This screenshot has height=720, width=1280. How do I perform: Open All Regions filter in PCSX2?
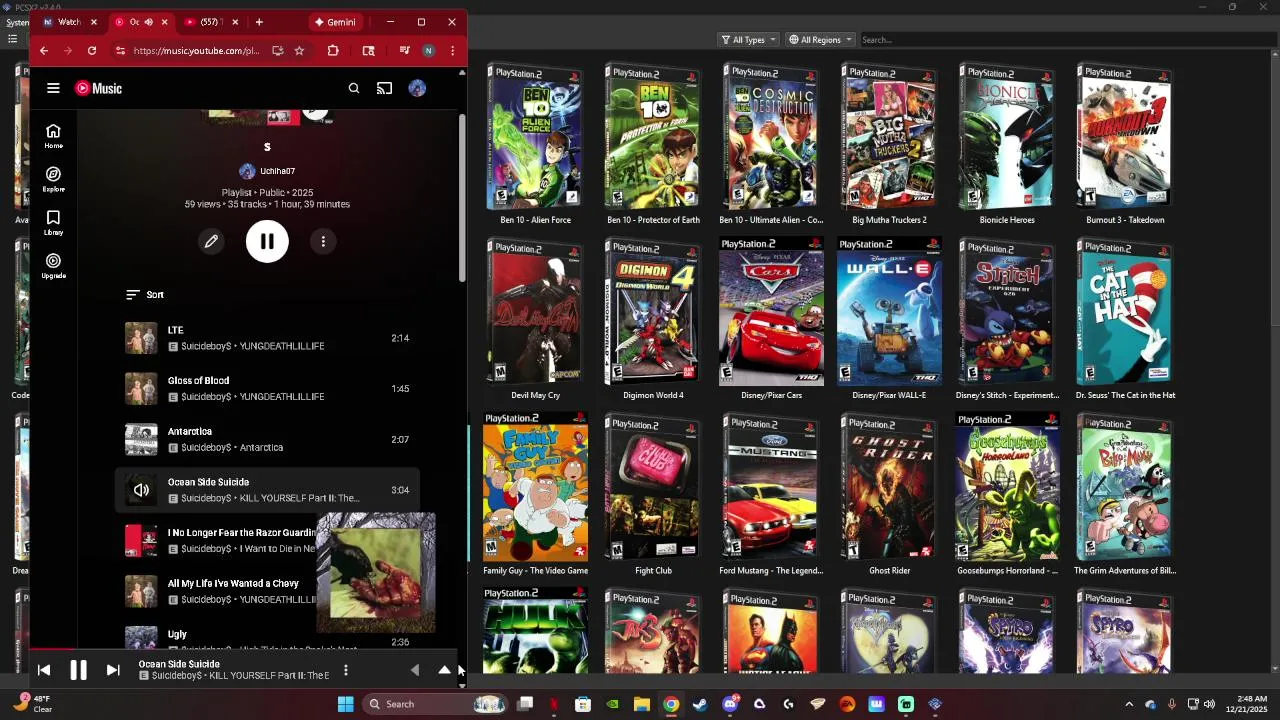pos(820,40)
